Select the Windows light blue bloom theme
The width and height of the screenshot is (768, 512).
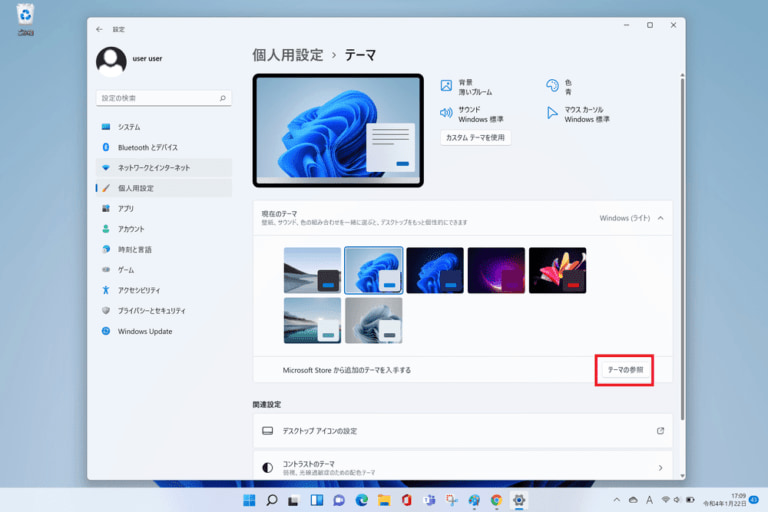pos(374,270)
